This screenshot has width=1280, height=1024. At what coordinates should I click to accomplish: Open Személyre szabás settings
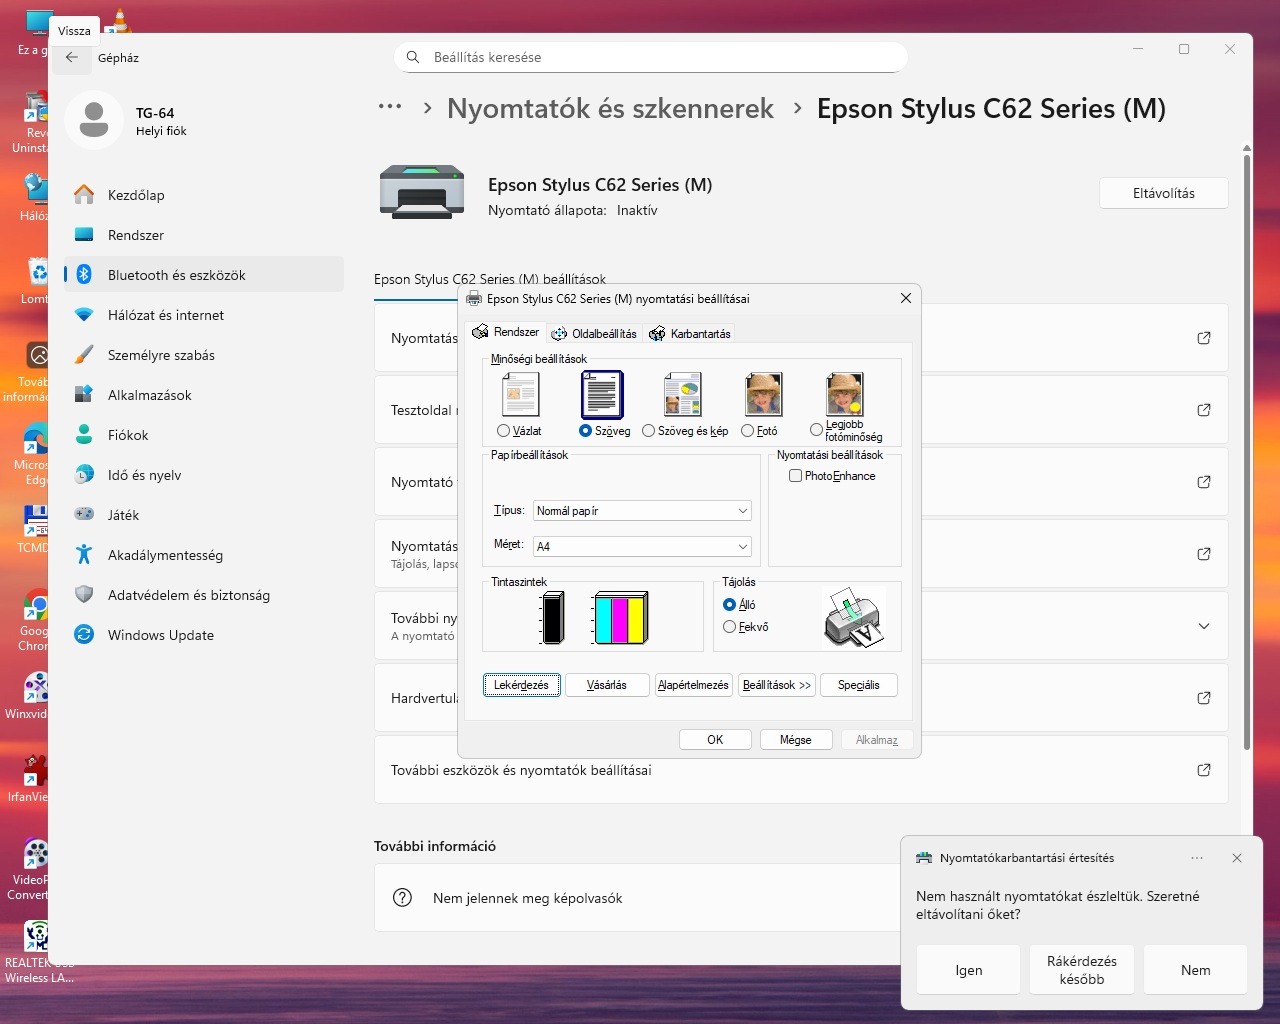point(204,355)
